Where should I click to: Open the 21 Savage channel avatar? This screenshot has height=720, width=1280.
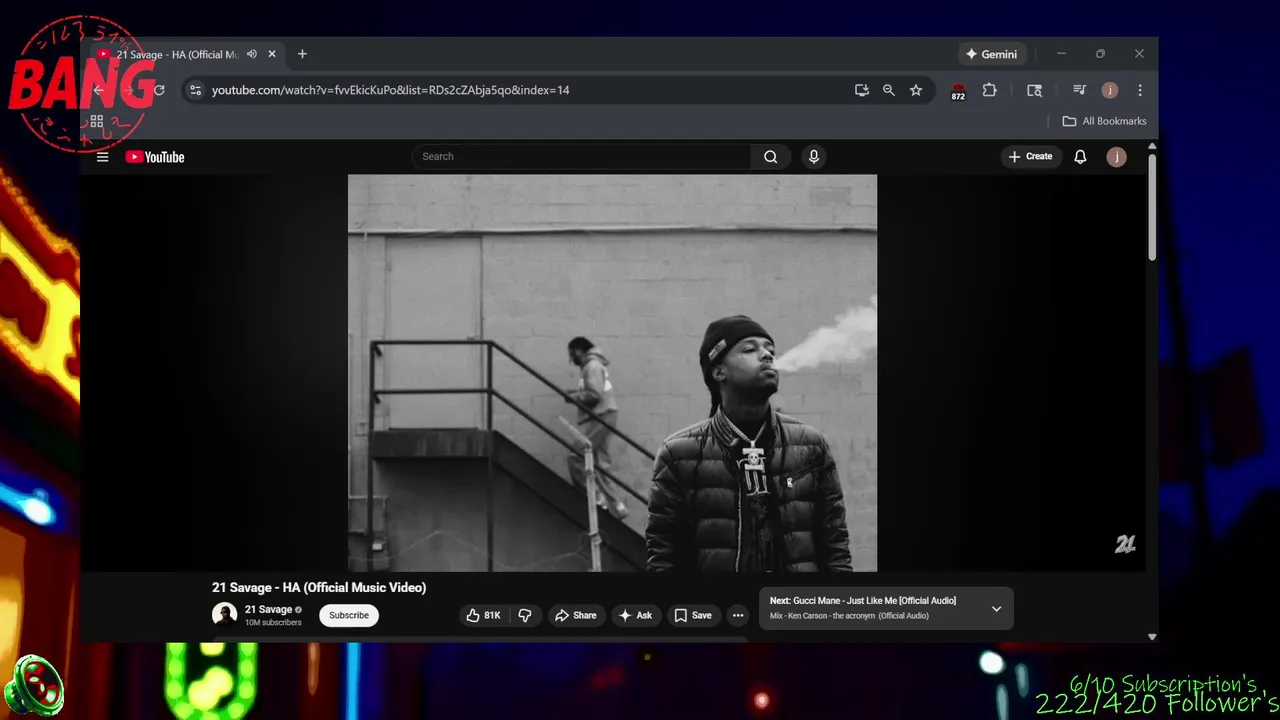click(x=224, y=615)
